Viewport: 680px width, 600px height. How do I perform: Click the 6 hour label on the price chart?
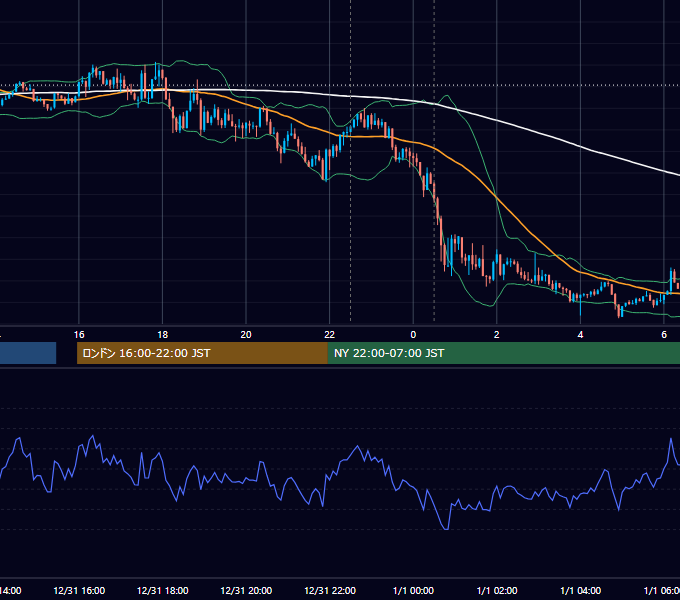click(664, 335)
